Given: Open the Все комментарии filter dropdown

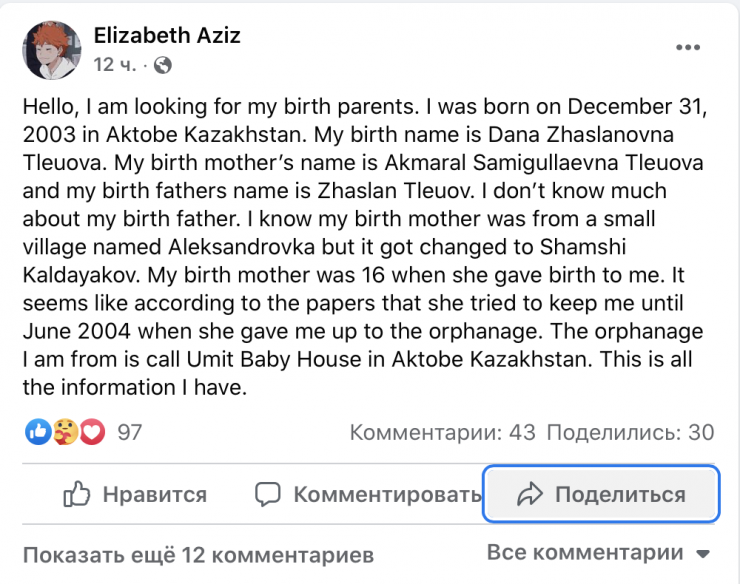Looking at the screenshot, I should point(586,553).
